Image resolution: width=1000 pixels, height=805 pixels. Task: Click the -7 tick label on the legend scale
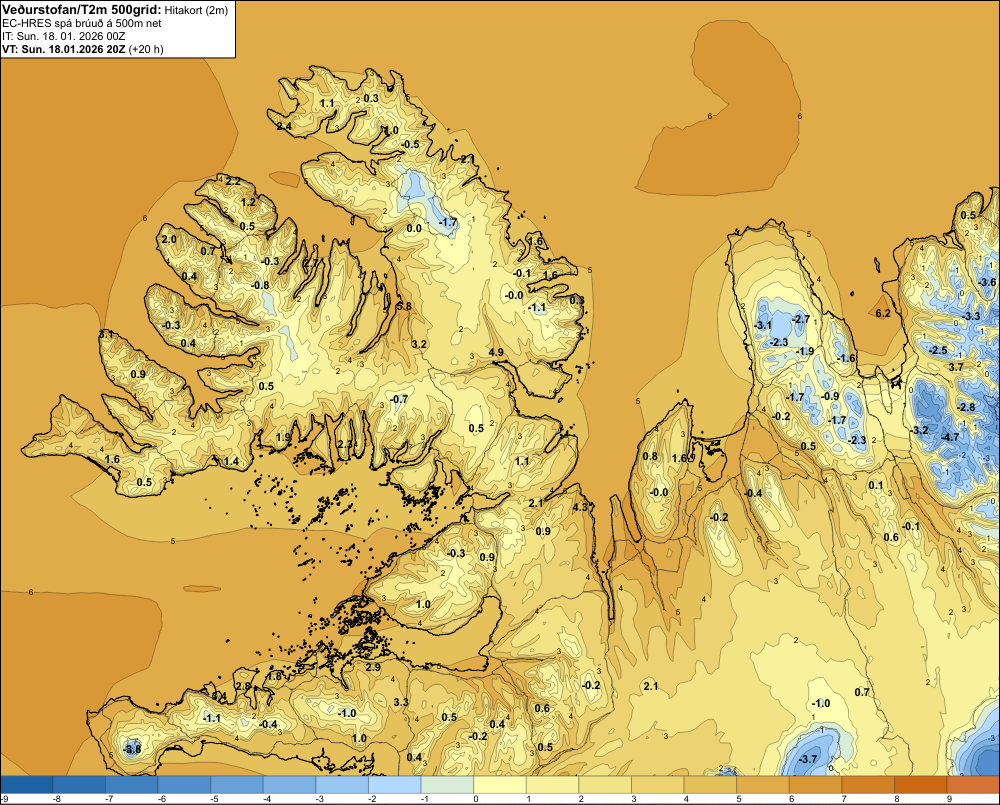click(108, 799)
